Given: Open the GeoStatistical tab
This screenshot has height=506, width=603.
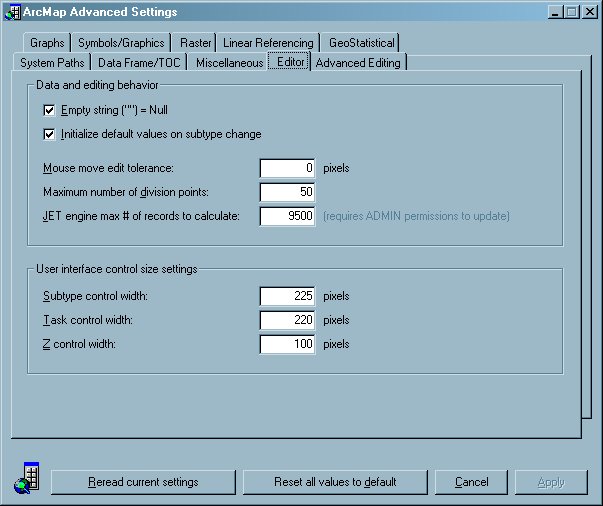Looking at the screenshot, I should pyautogui.click(x=361, y=43).
